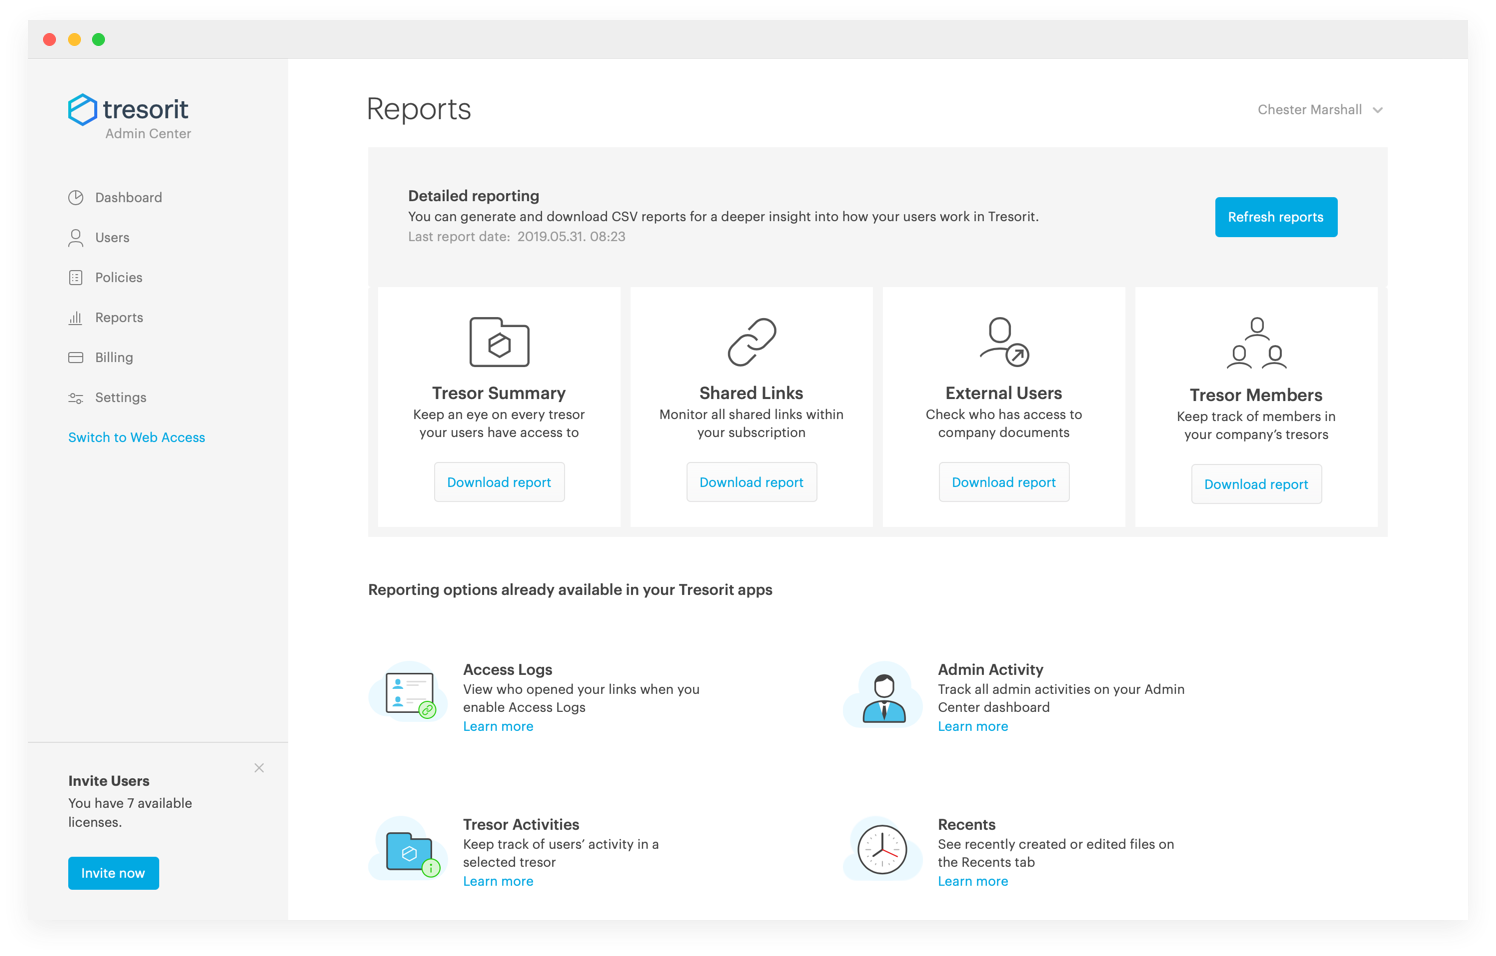Open the Policies page

118,278
